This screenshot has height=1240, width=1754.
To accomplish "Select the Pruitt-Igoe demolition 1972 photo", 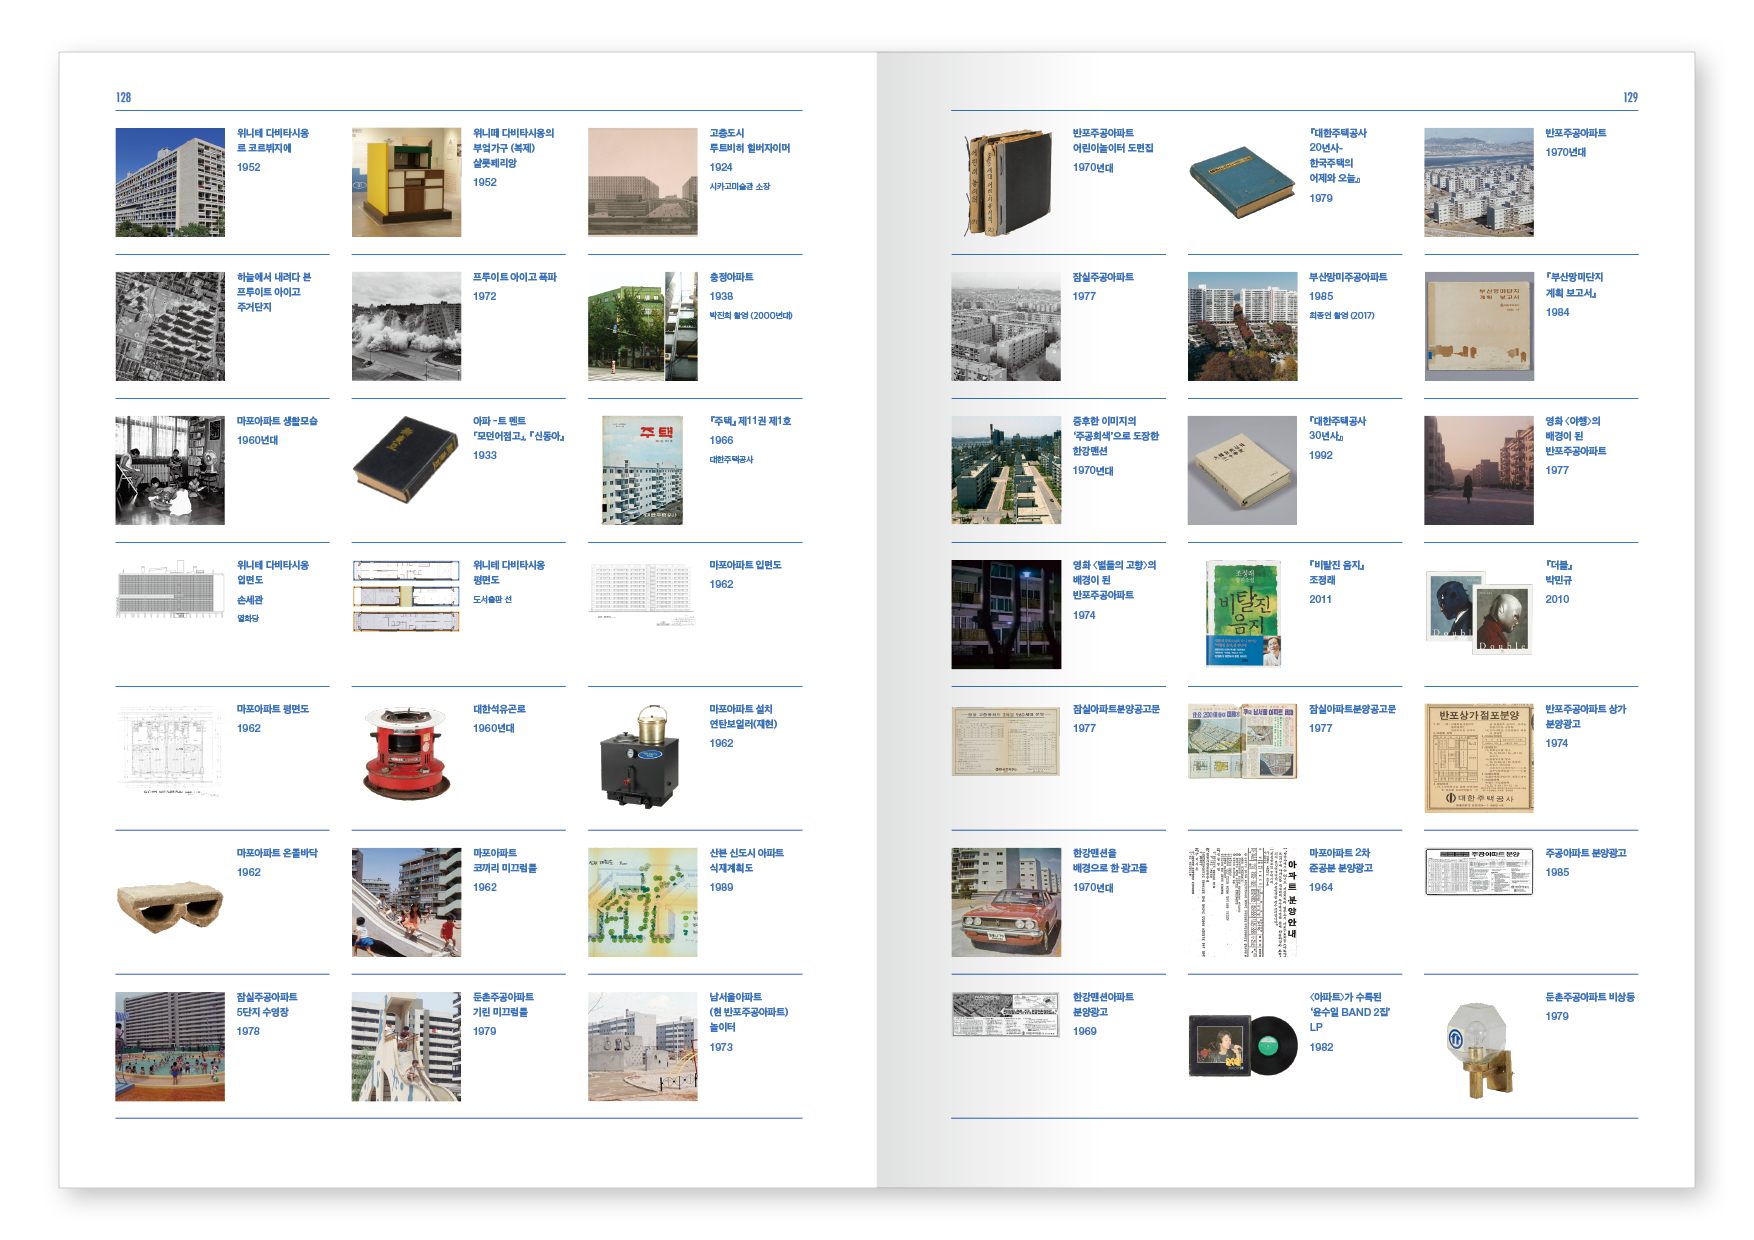I will pos(406,326).
